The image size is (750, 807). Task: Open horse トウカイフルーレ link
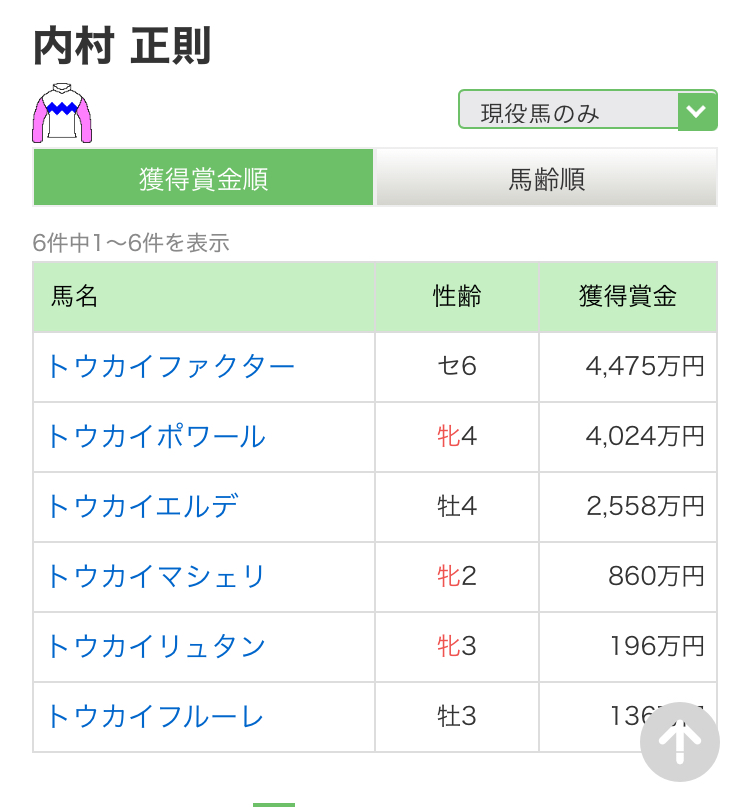155,716
